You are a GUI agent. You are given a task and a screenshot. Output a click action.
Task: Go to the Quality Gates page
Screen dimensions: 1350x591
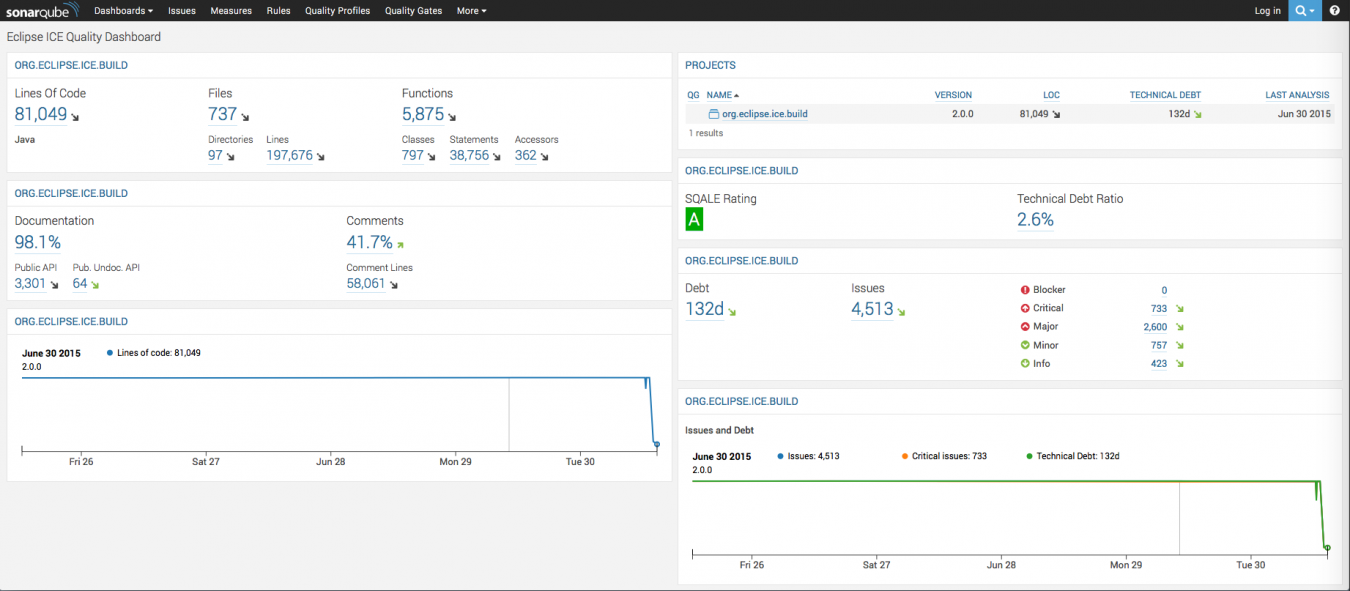click(x=413, y=11)
